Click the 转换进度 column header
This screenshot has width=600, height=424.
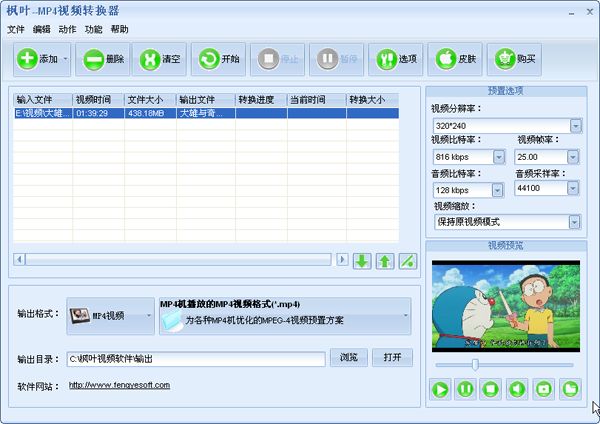(x=261, y=100)
